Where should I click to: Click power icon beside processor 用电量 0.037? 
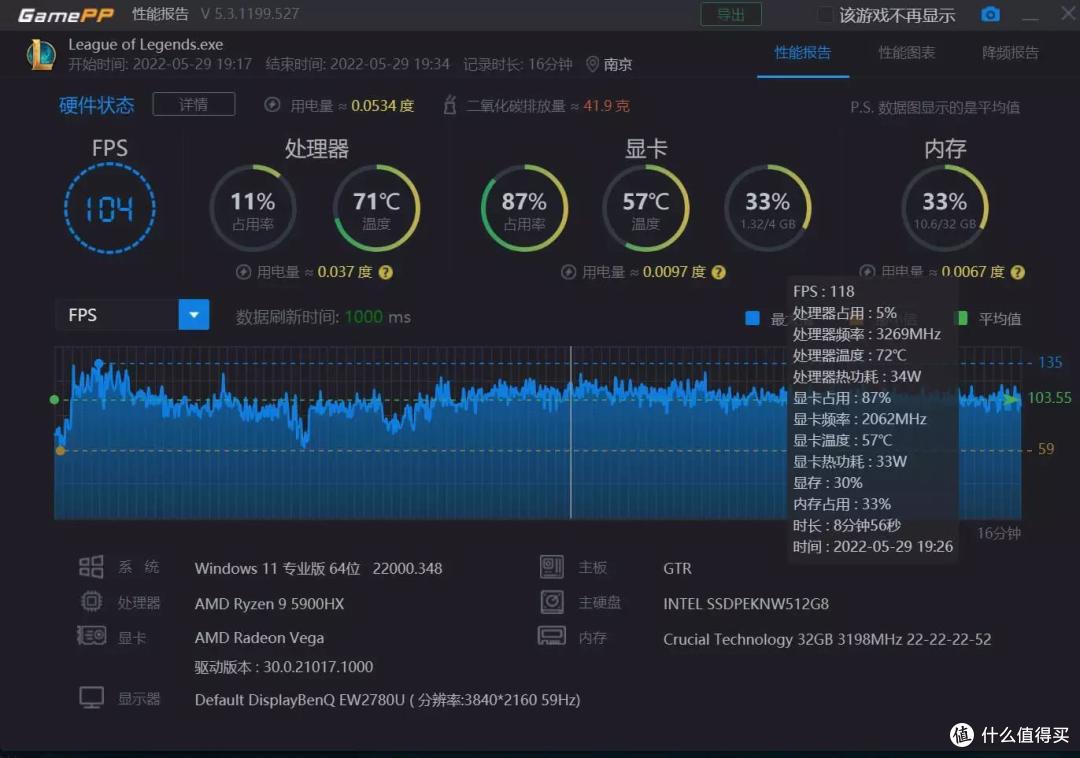(x=243, y=272)
